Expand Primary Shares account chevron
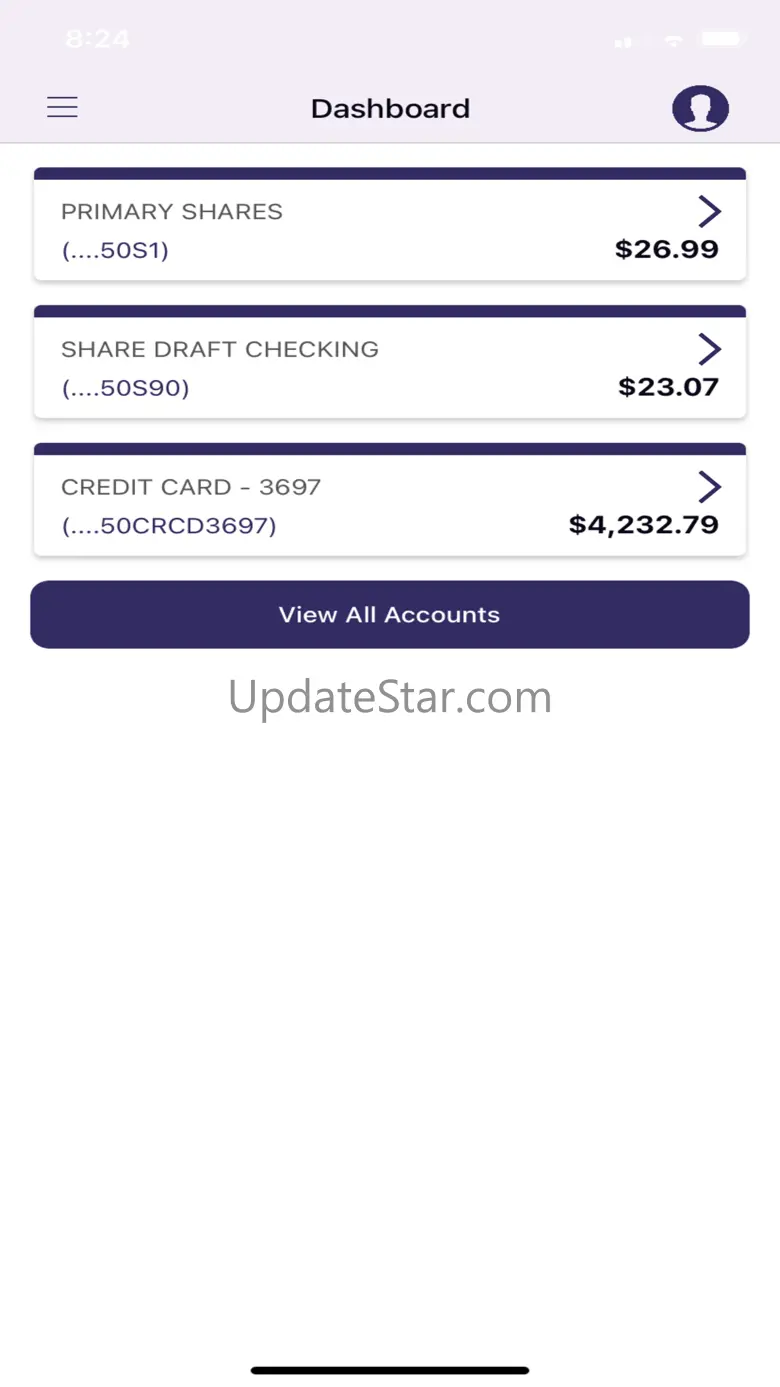Image resolution: width=780 pixels, height=1387 pixels. tap(709, 211)
